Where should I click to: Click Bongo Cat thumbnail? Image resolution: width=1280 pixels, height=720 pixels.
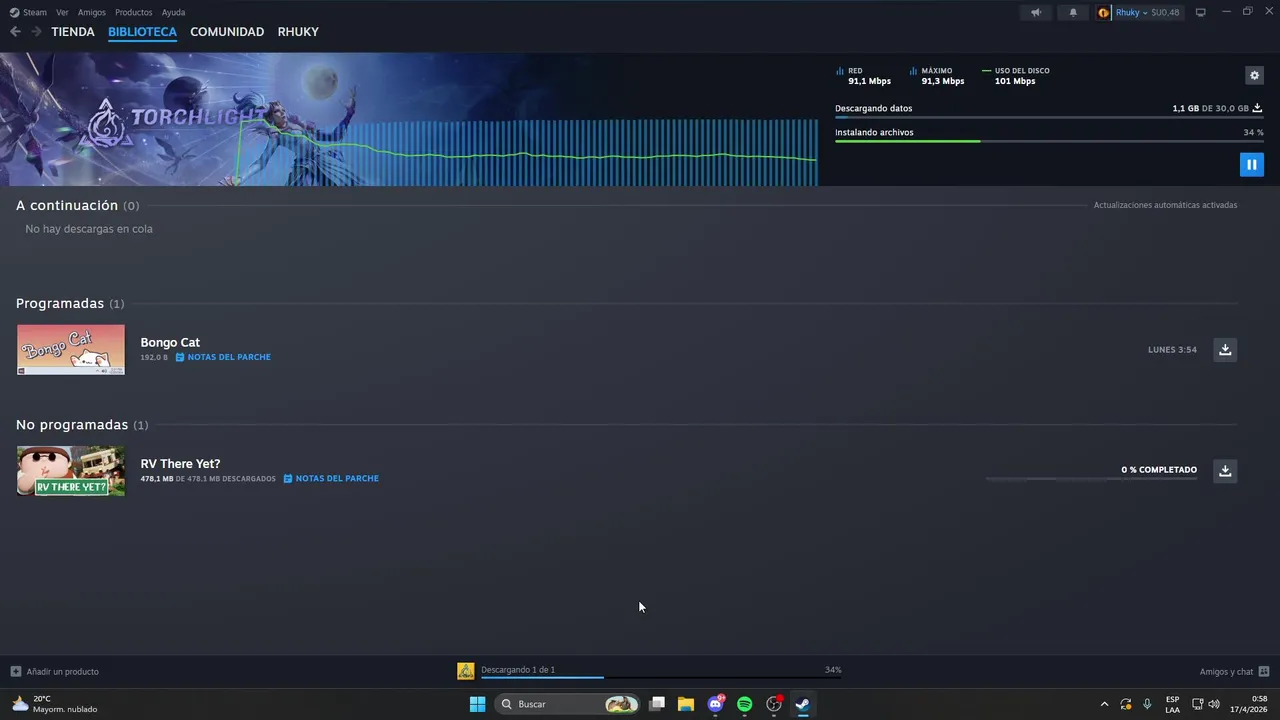pos(71,349)
